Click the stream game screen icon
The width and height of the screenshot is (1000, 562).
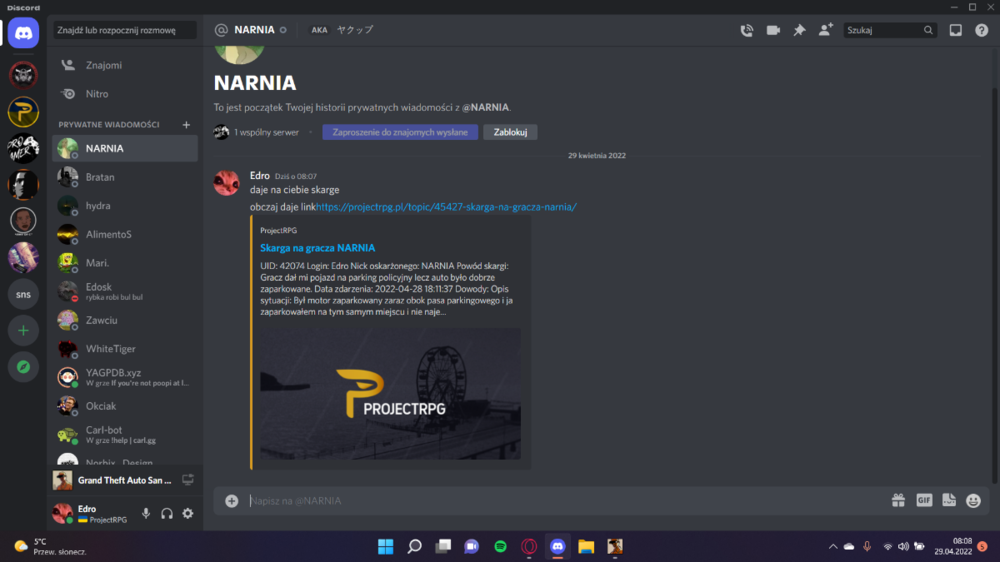click(188, 480)
